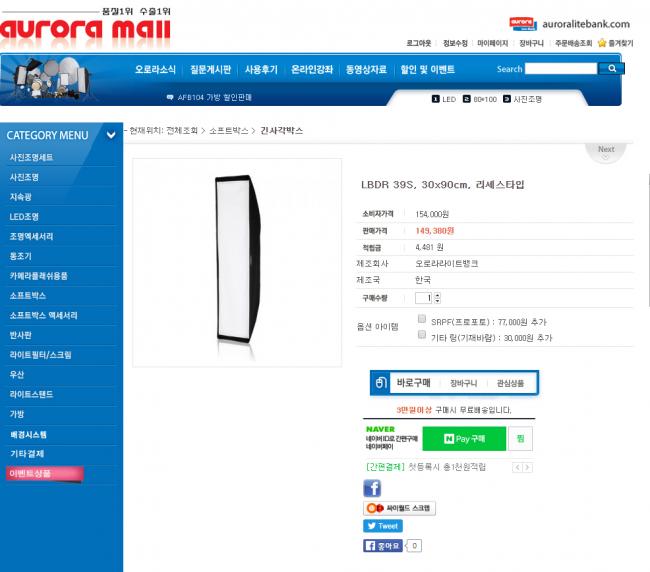Screen dimensions: 650x572
Task: Check the 기타 링(기재바람) option checkbox
Action: [x=422, y=334]
